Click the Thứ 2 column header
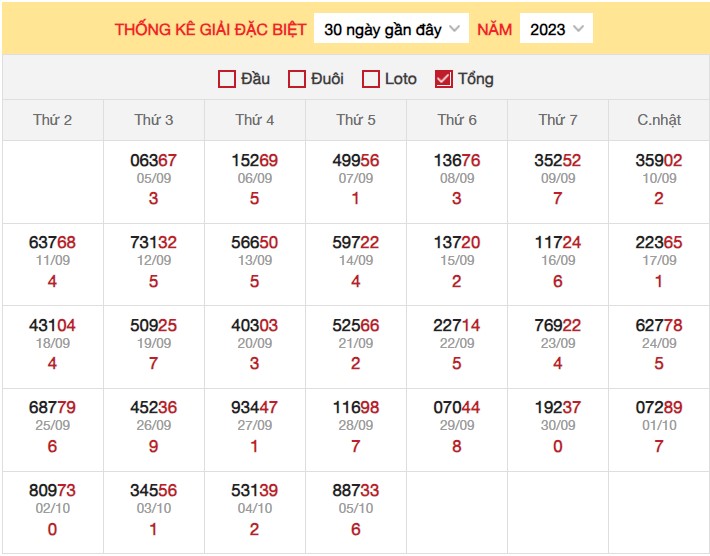This screenshot has height=556, width=710. [53, 120]
